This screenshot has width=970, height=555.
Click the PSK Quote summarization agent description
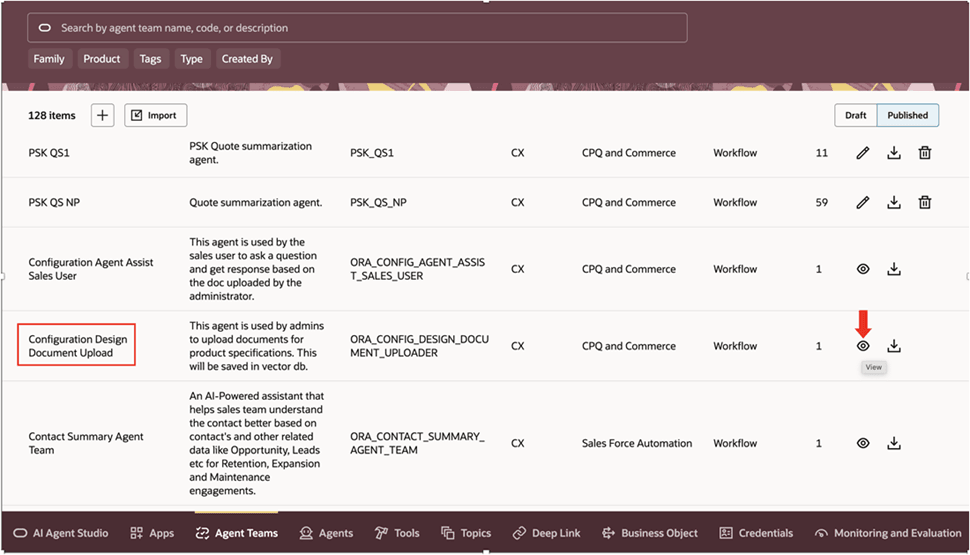251,153
